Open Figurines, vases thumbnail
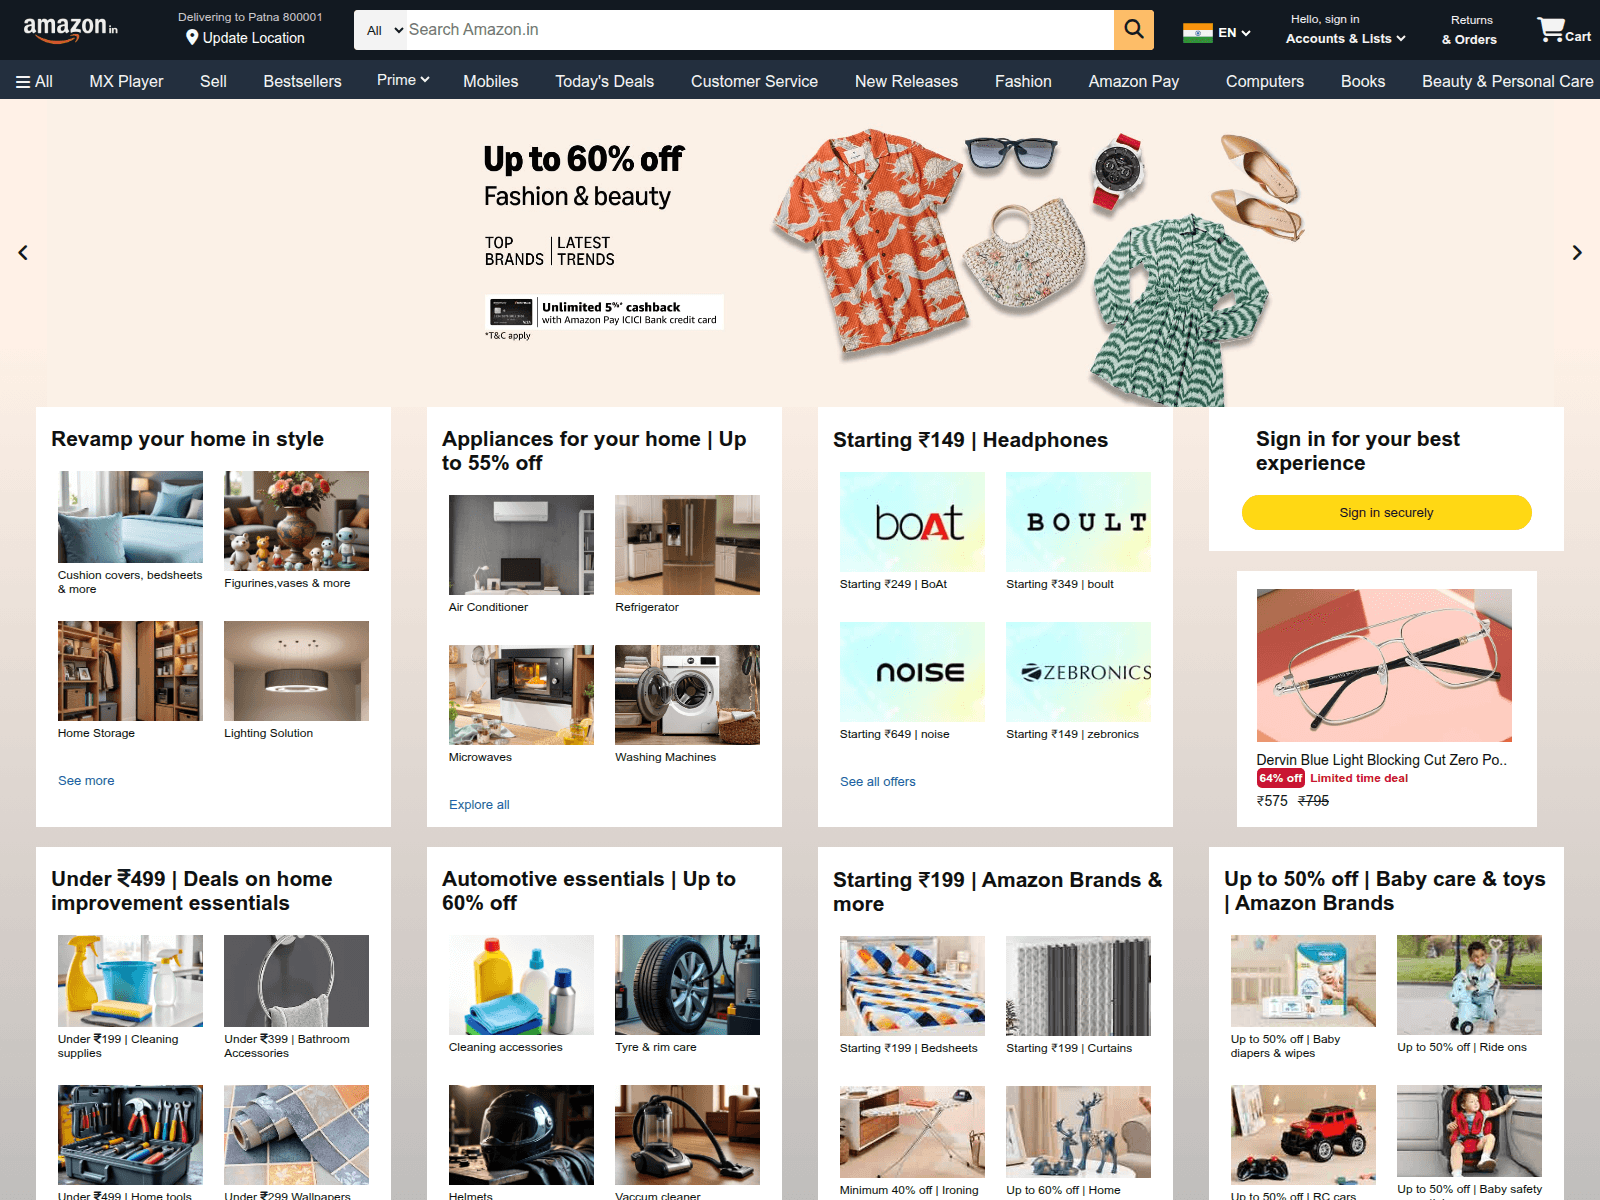 pos(296,521)
